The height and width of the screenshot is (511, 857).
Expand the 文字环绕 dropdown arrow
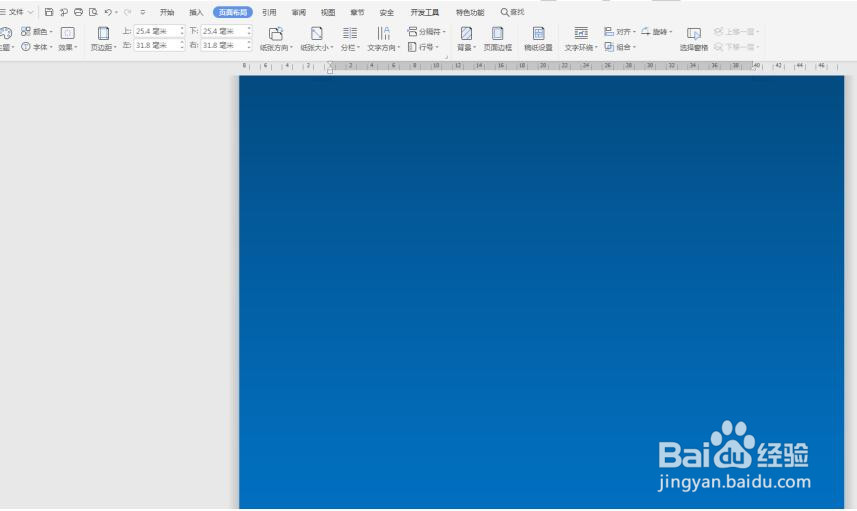click(596, 48)
